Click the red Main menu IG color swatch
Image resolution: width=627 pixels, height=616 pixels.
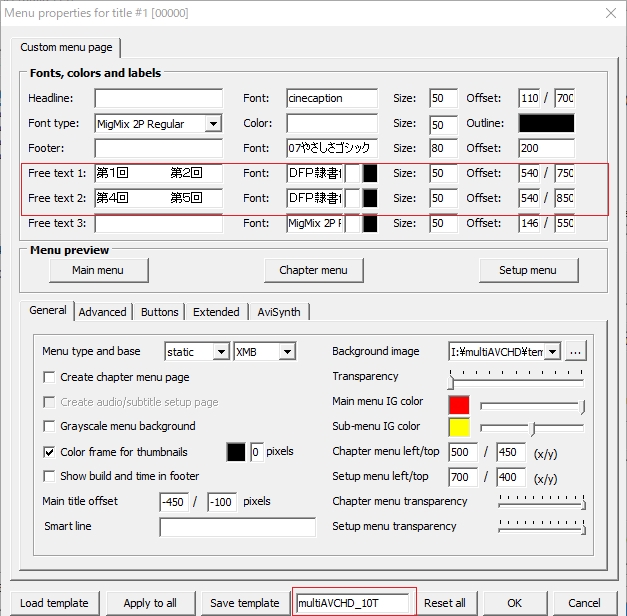459,405
